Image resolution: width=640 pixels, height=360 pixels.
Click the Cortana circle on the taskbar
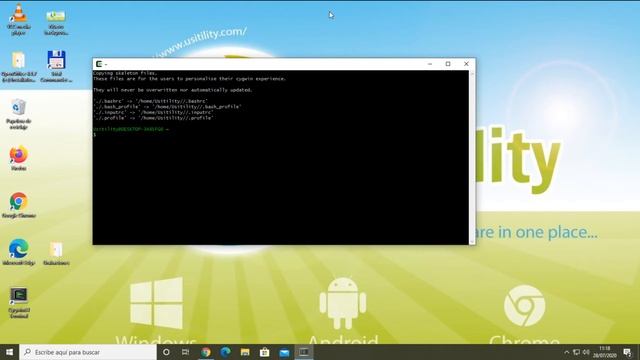click(x=166, y=352)
